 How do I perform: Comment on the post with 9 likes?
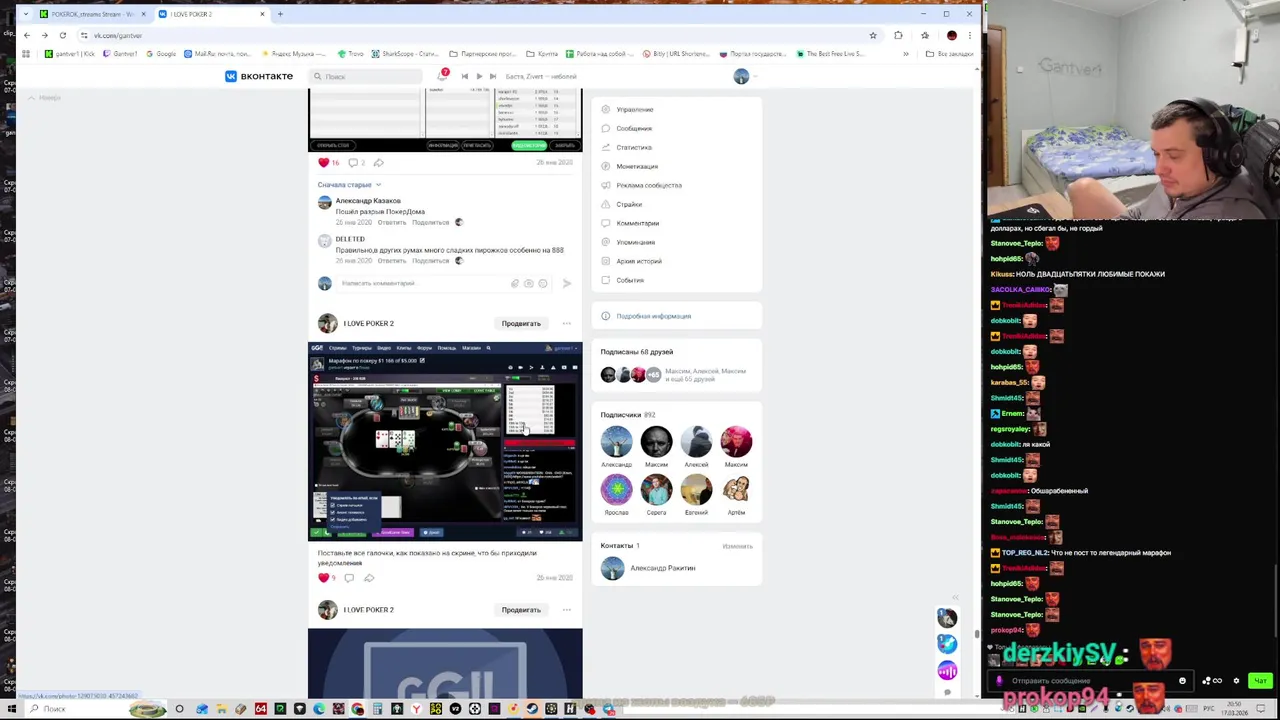click(x=349, y=578)
